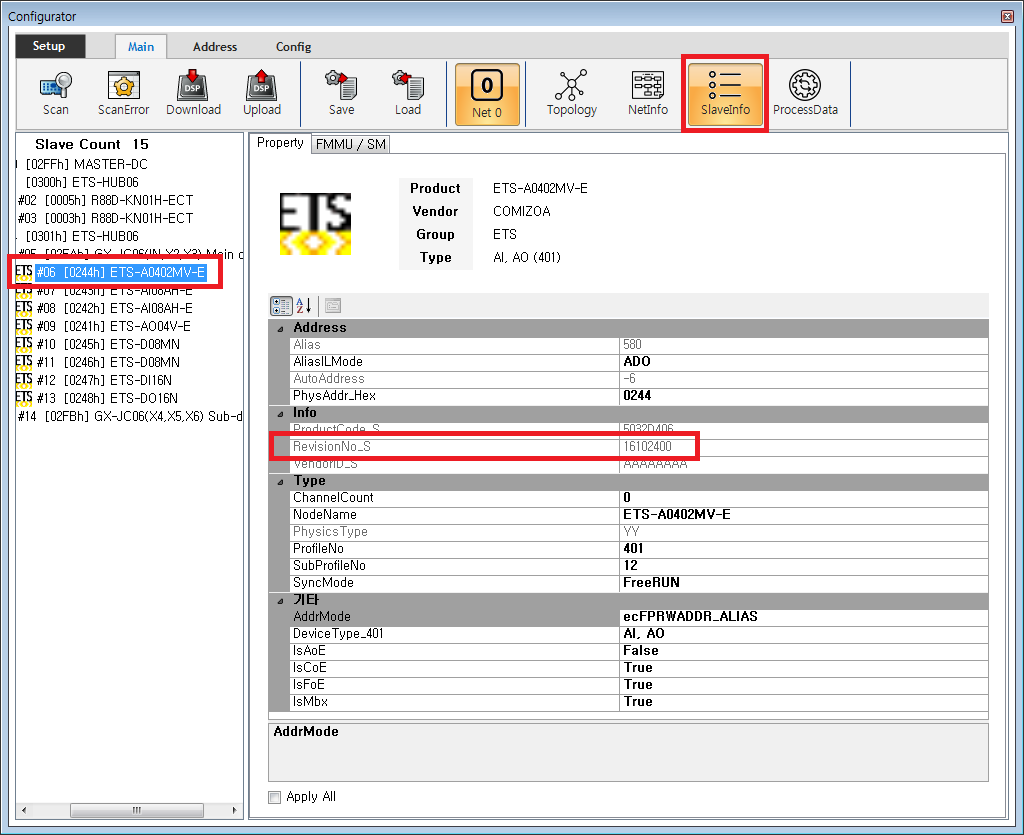Sort properties alphabetically

[x=305, y=306]
